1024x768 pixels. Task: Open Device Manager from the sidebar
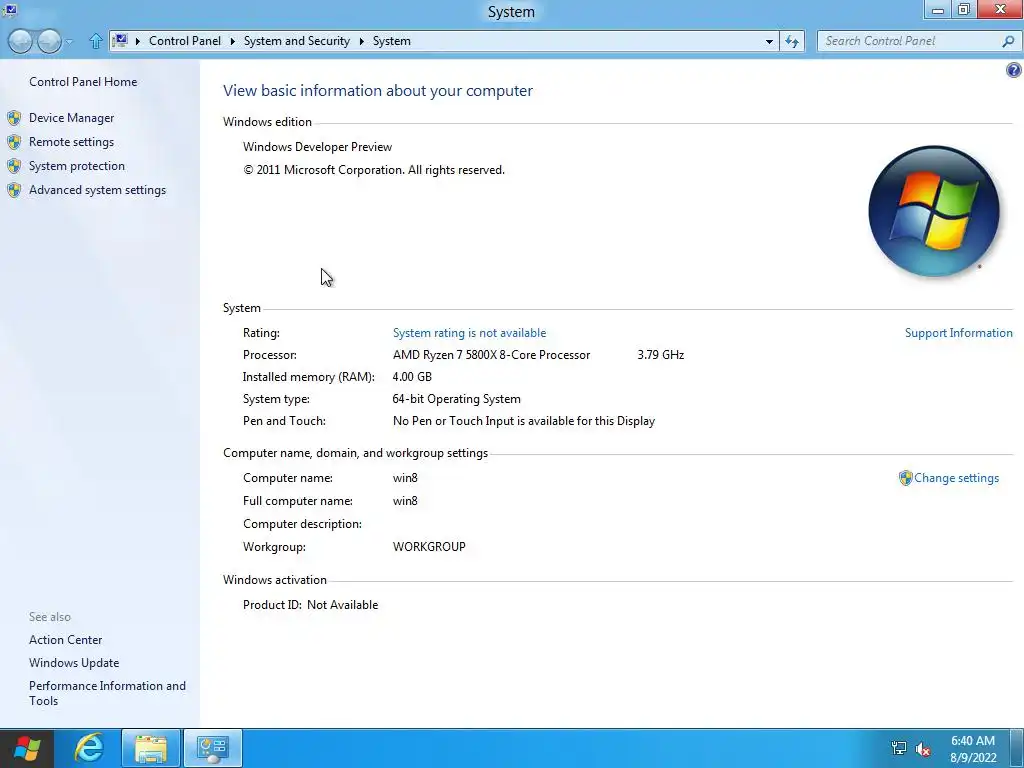[72, 118]
